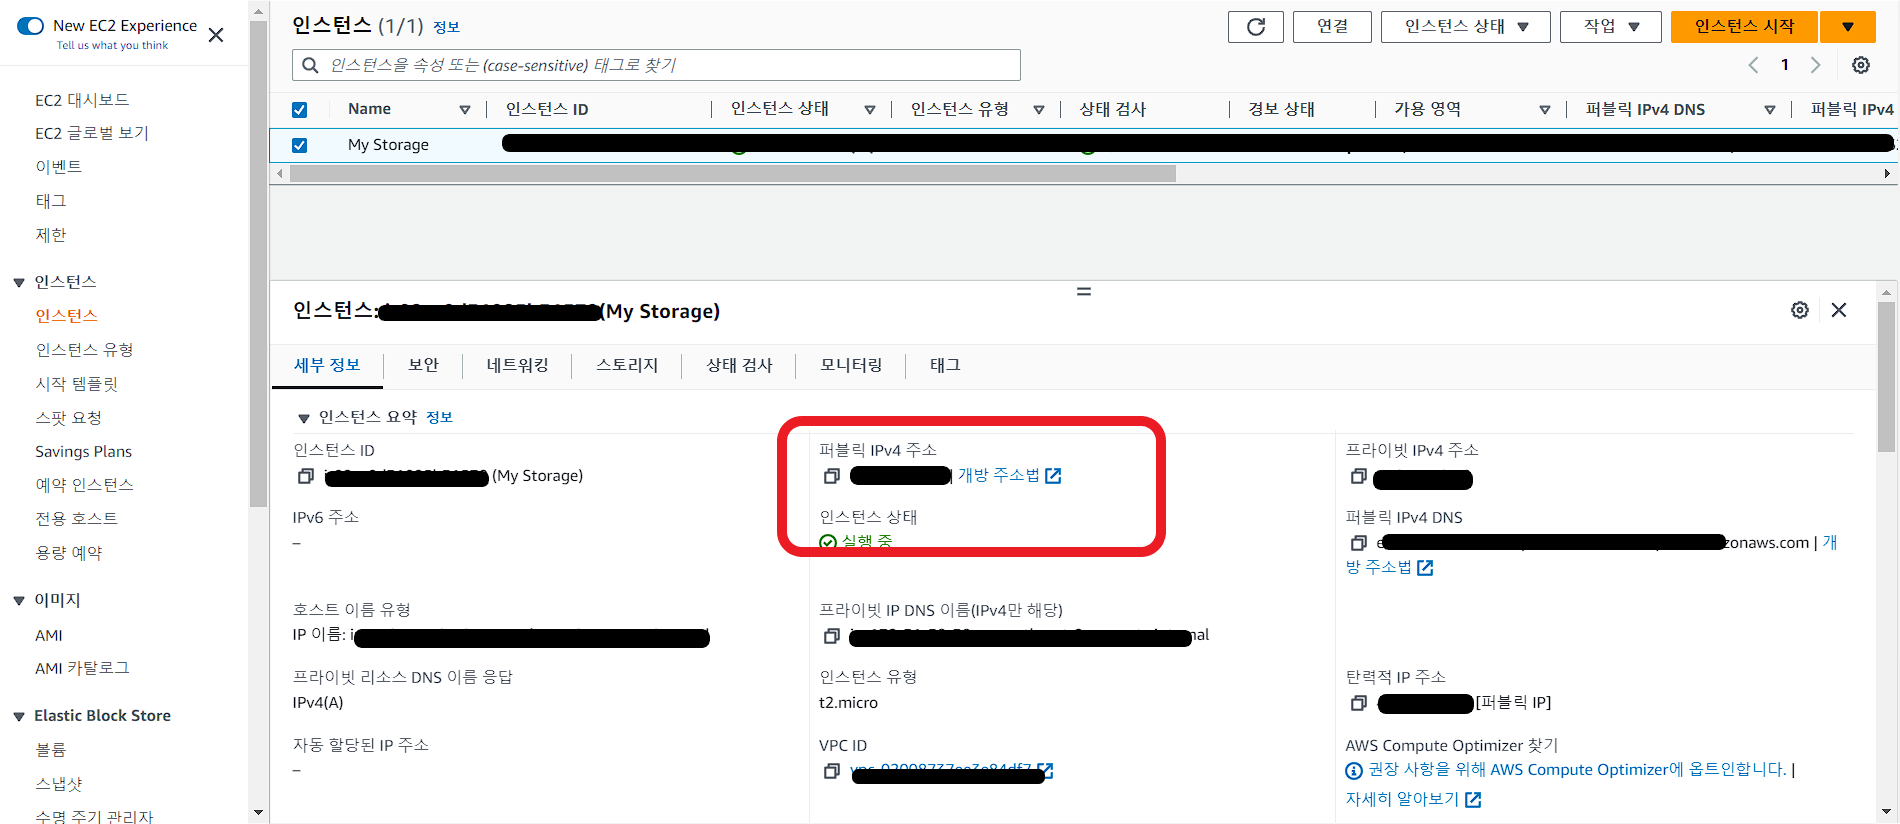Click the detail panel vertical scrollbar

1887,377
